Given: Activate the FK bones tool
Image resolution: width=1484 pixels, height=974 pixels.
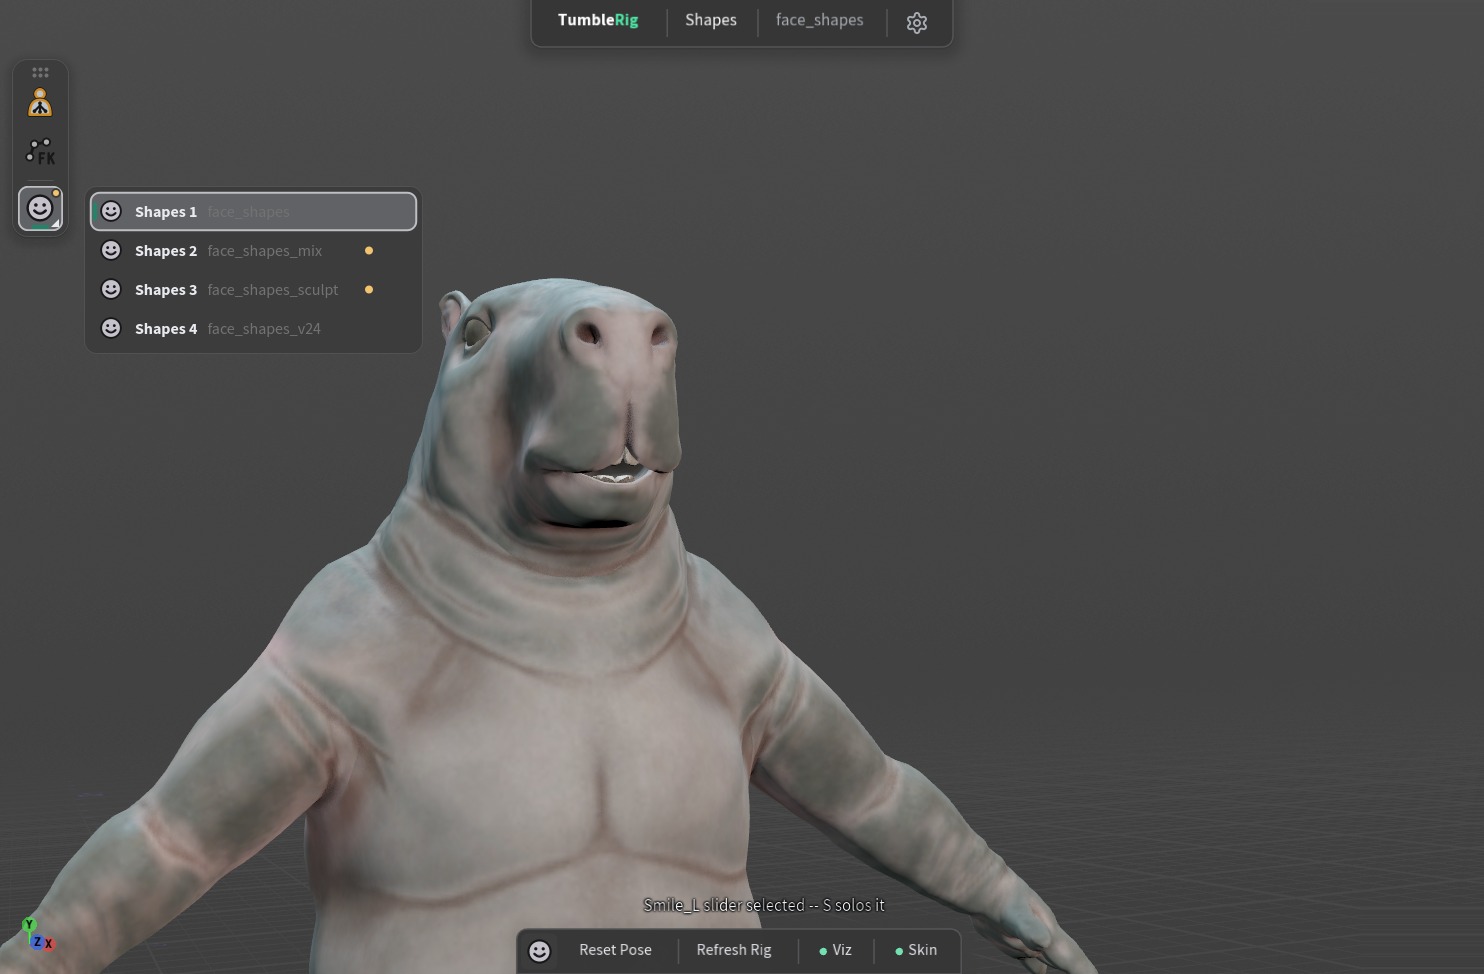Looking at the screenshot, I should tap(40, 152).
